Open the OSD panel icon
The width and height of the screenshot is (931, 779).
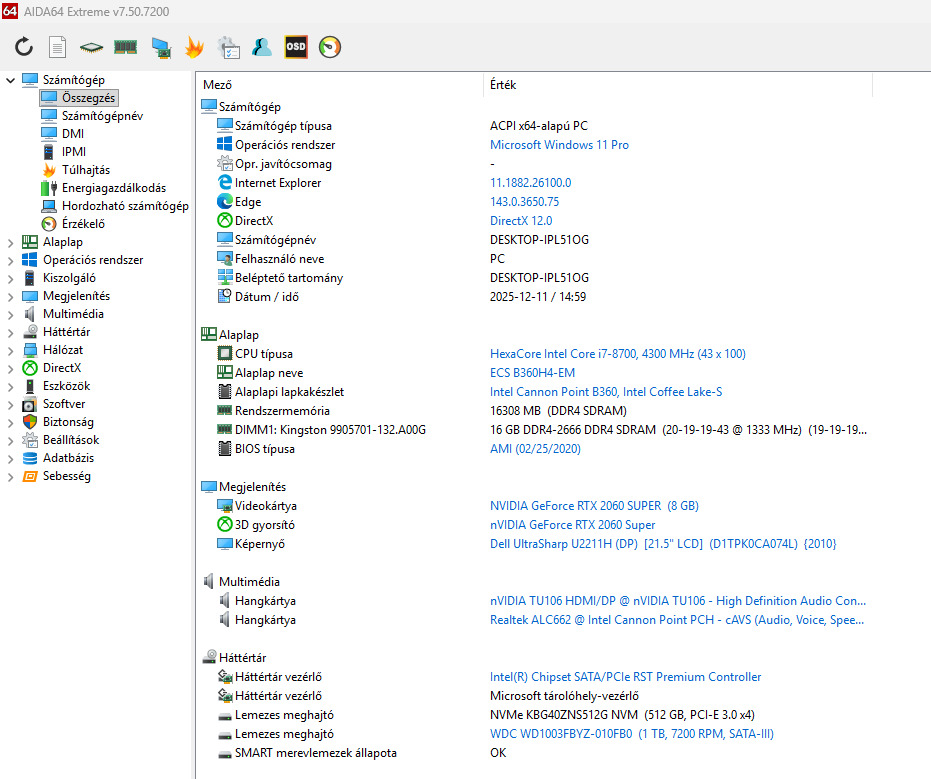[296, 47]
